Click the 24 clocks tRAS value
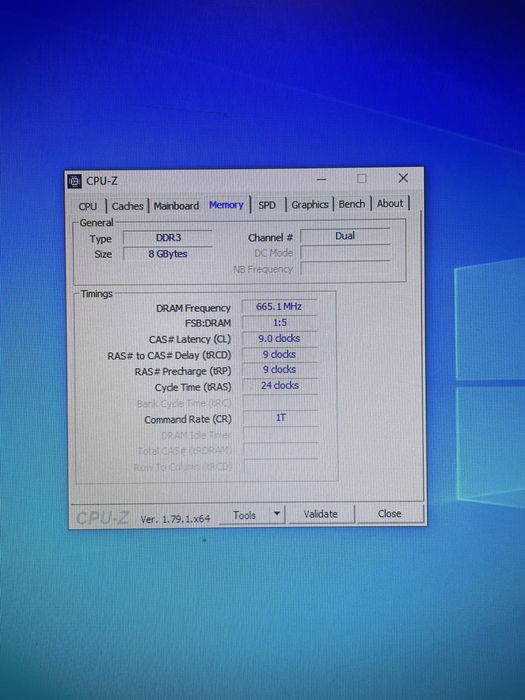The height and width of the screenshot is (700, 525). pyautogui.click(x=280, y=385)
